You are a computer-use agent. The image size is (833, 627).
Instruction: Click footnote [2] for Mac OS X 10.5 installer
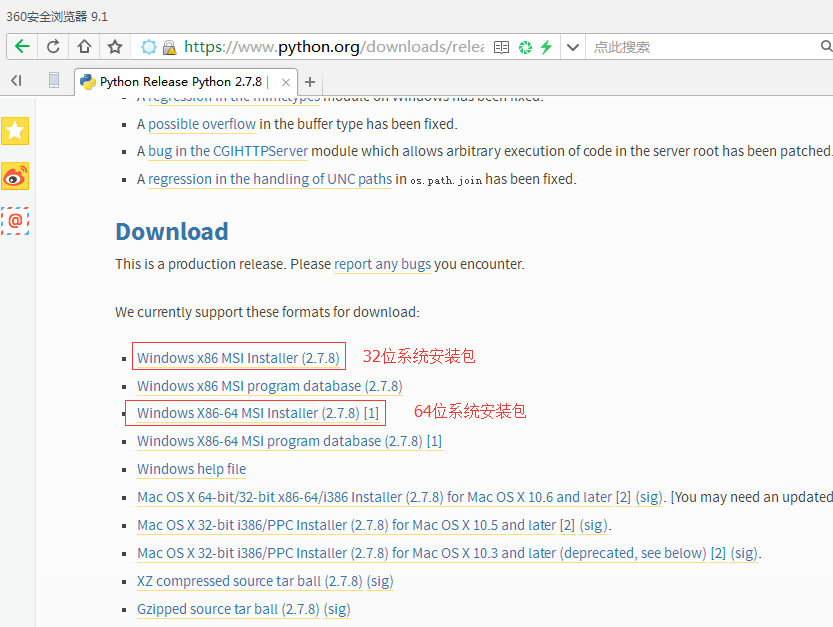pyautogui.click(x=567, y=526)
